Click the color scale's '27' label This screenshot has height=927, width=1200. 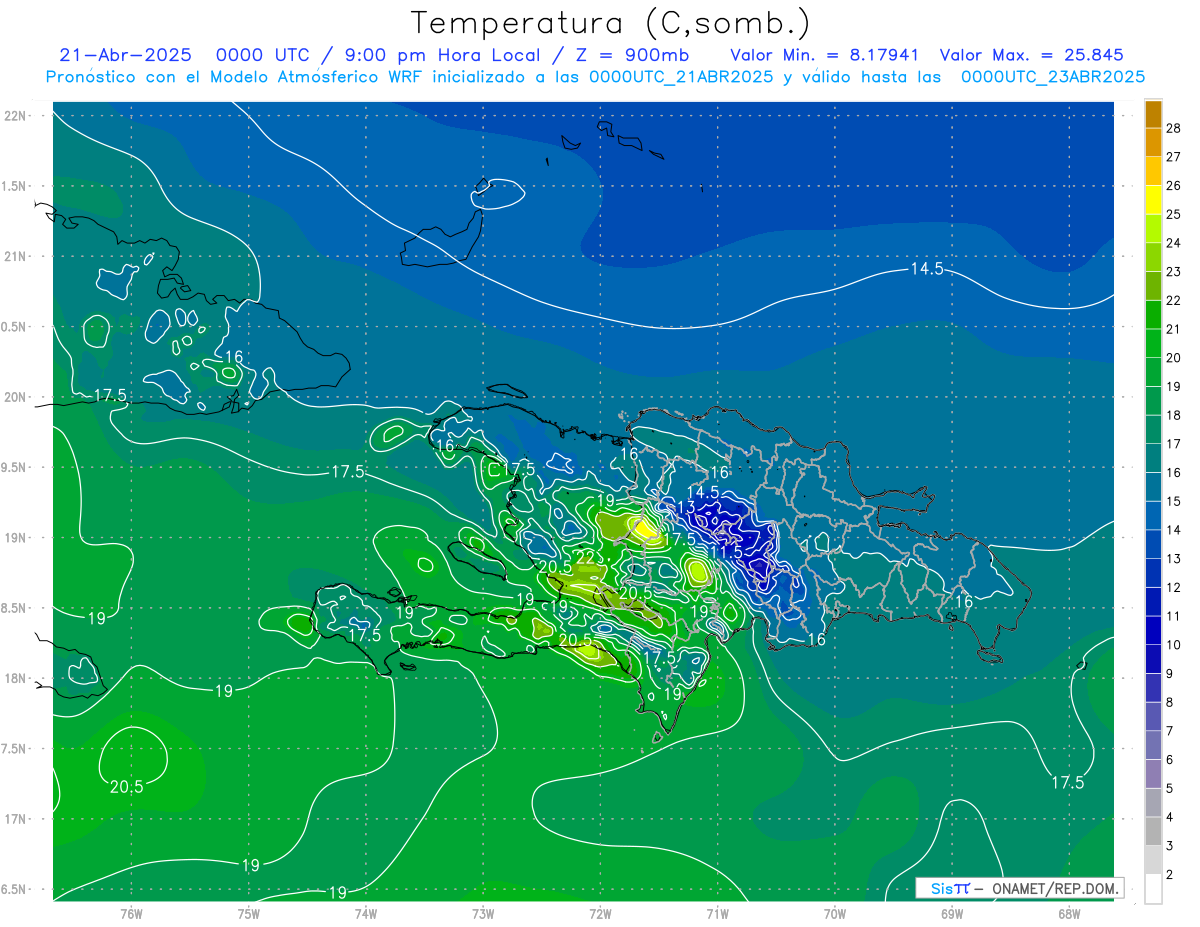(x=1173, y=157)
